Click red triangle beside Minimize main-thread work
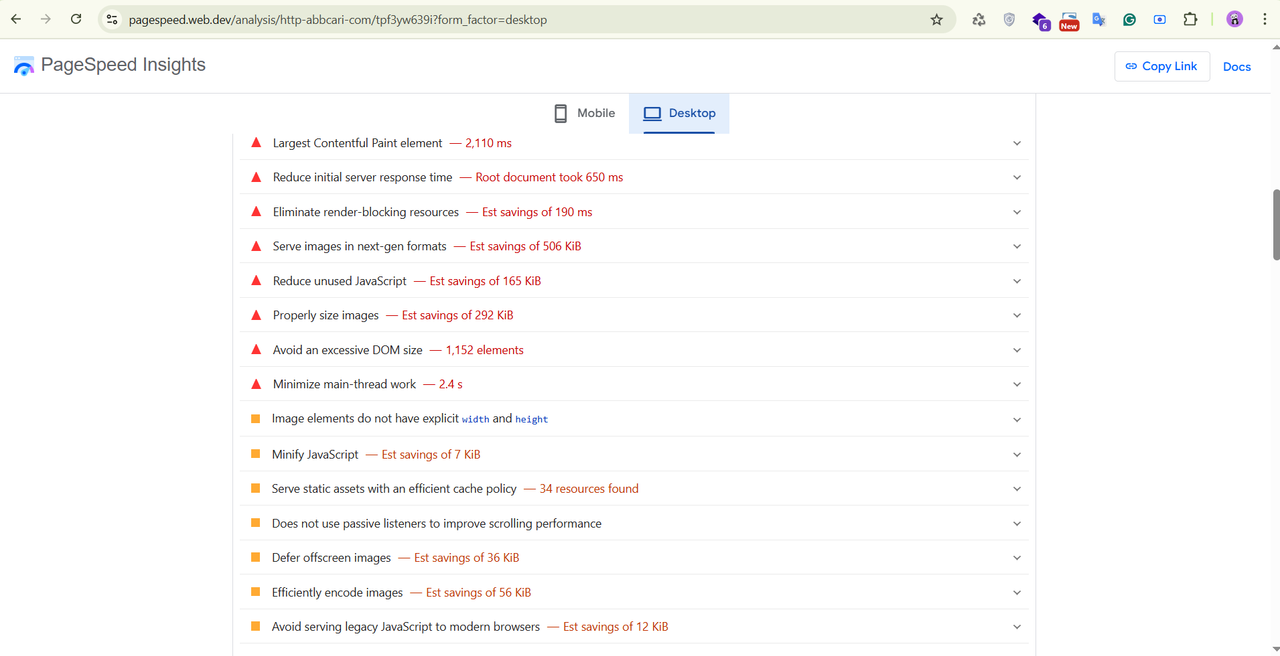The width and height of the screenshot is (1280, 656). pyautogui.click(x=256, y=384)
